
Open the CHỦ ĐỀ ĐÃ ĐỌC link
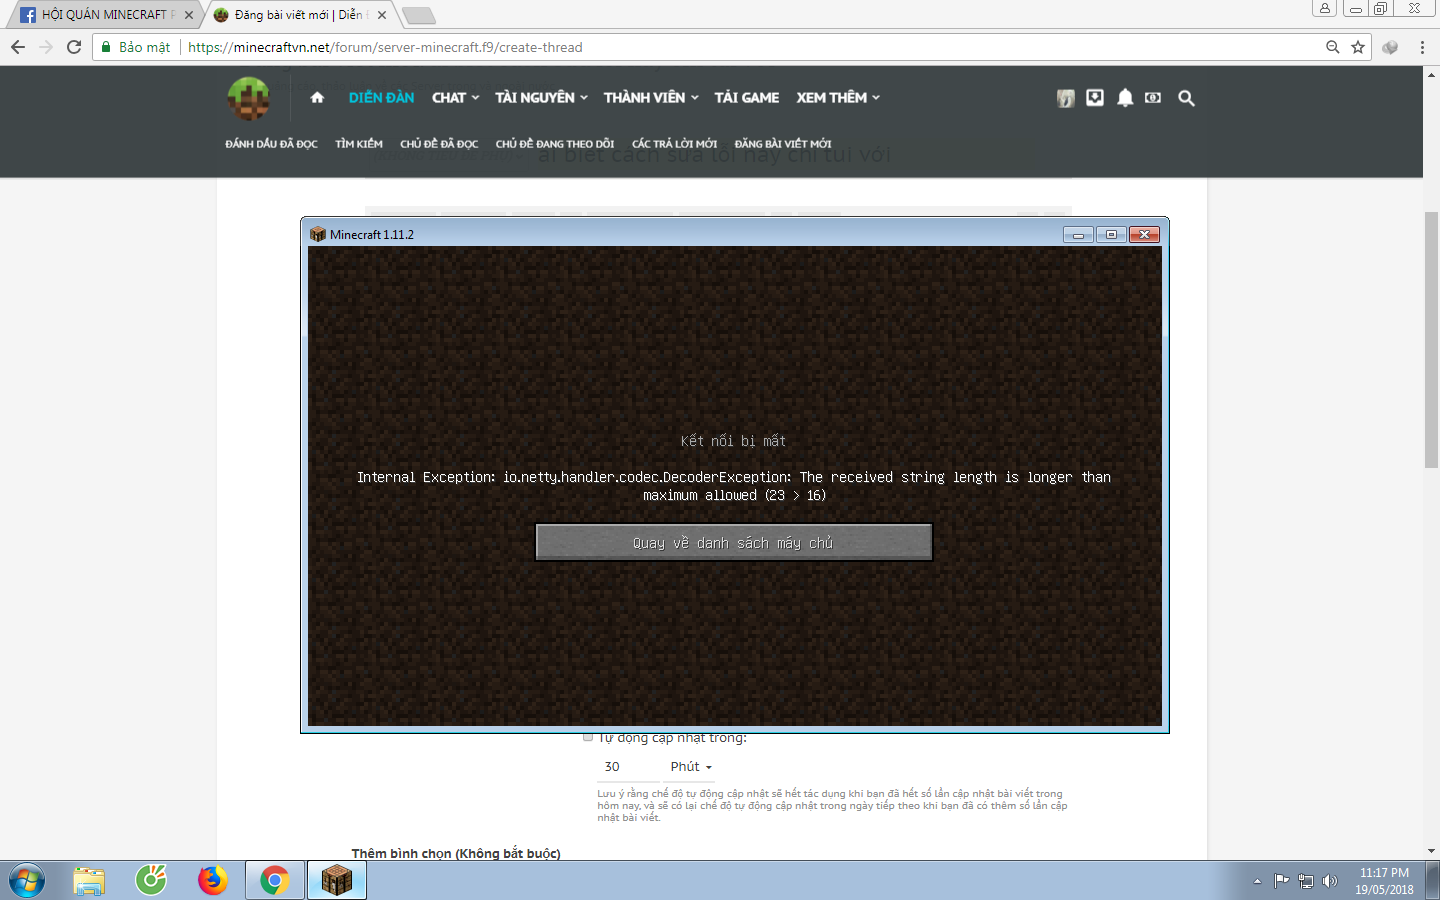439,144
